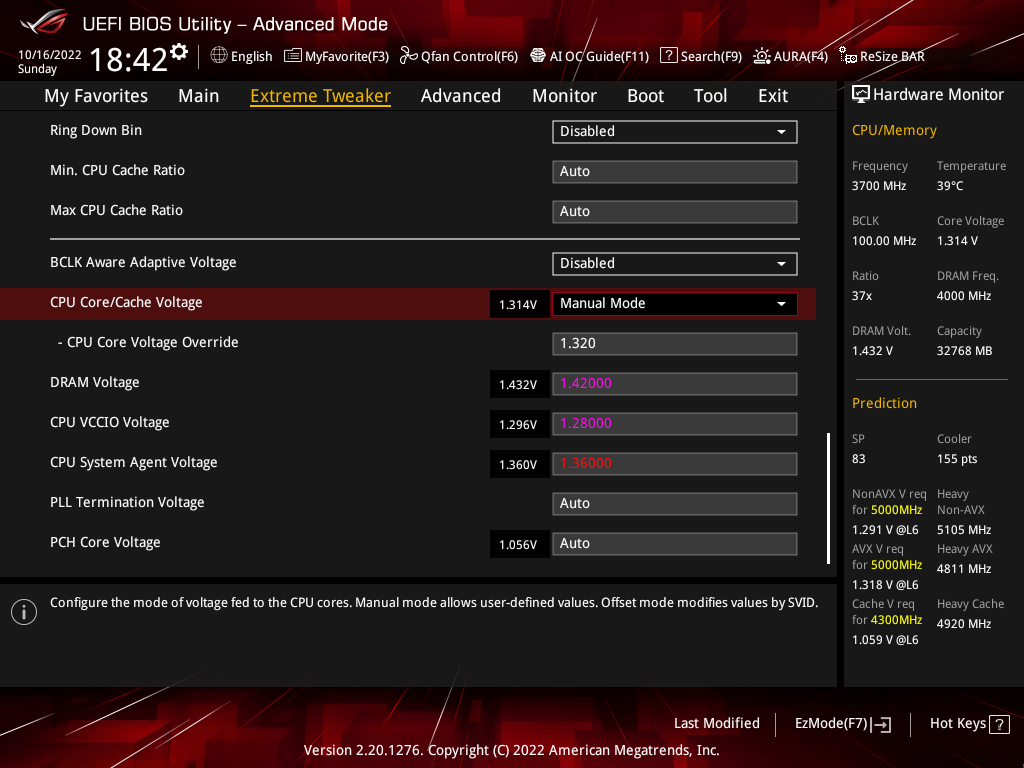1024x768 pixels.
Task: Click the vertical scrollbar of settings list
Action: 828,498
